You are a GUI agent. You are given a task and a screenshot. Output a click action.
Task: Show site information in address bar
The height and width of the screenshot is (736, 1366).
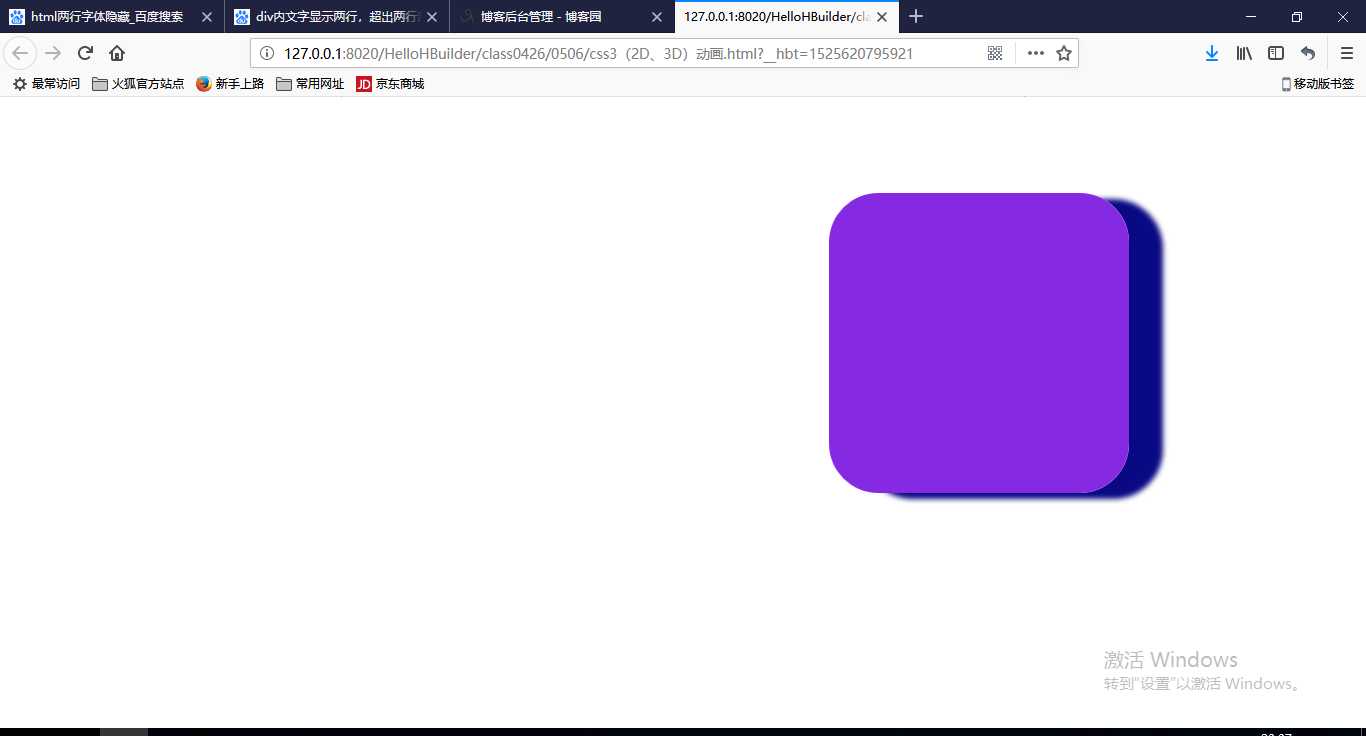[267, 53]
